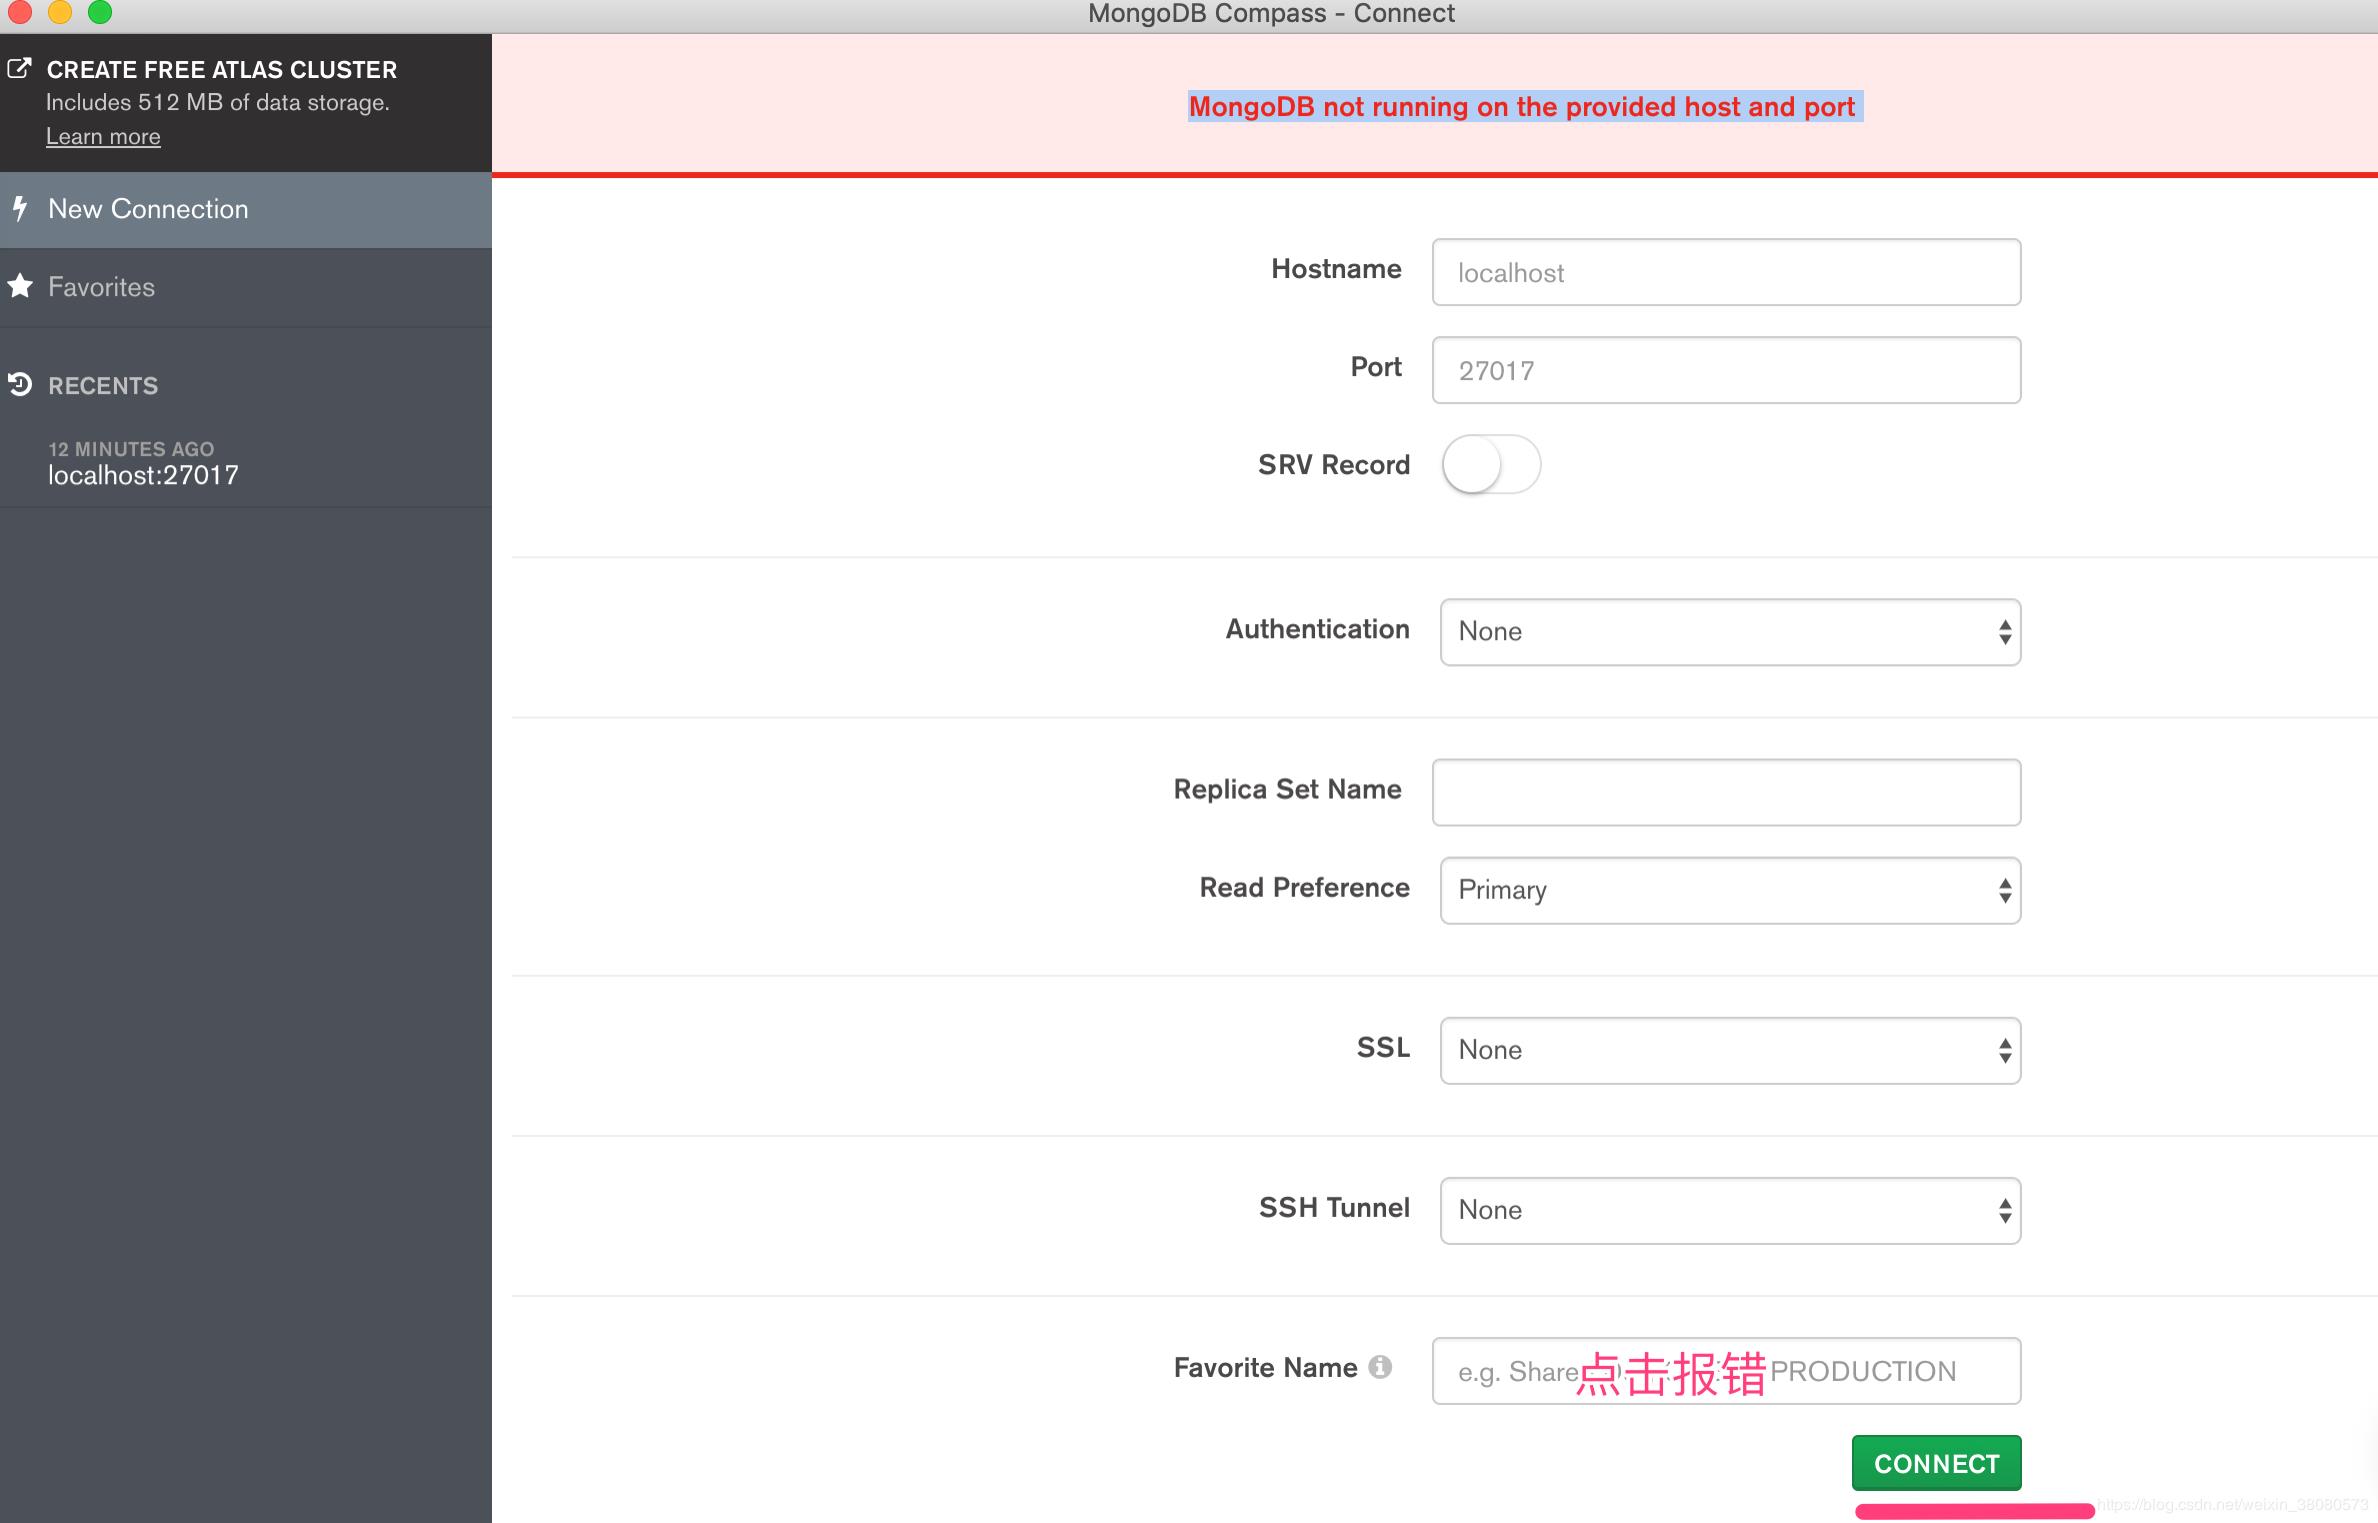Click the Hostname input field

1726,272
